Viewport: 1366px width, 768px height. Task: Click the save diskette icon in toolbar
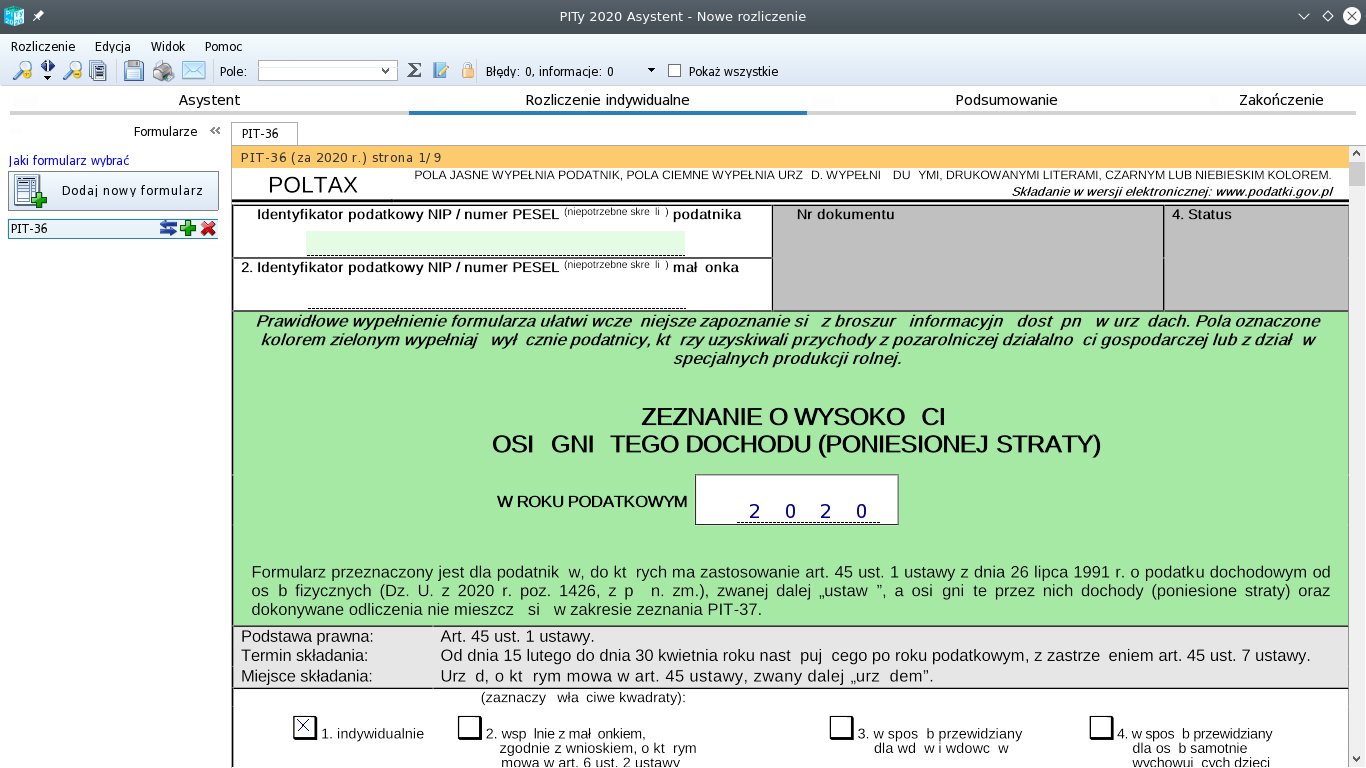click(134, 71)
